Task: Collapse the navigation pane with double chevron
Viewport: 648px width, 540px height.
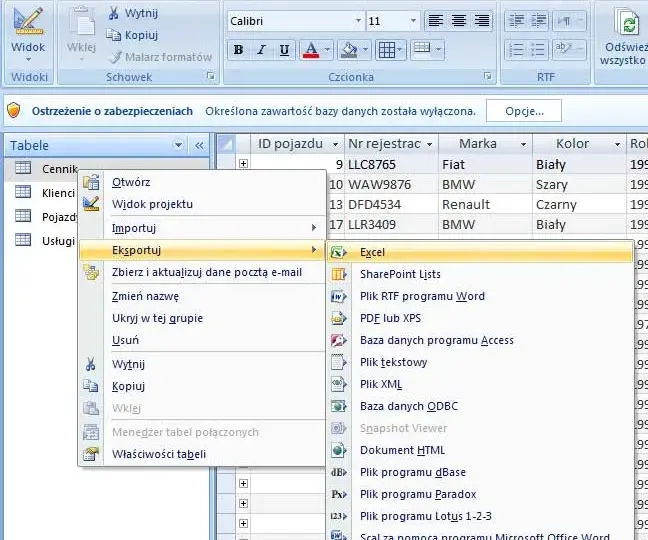Action: pos(199,145)
